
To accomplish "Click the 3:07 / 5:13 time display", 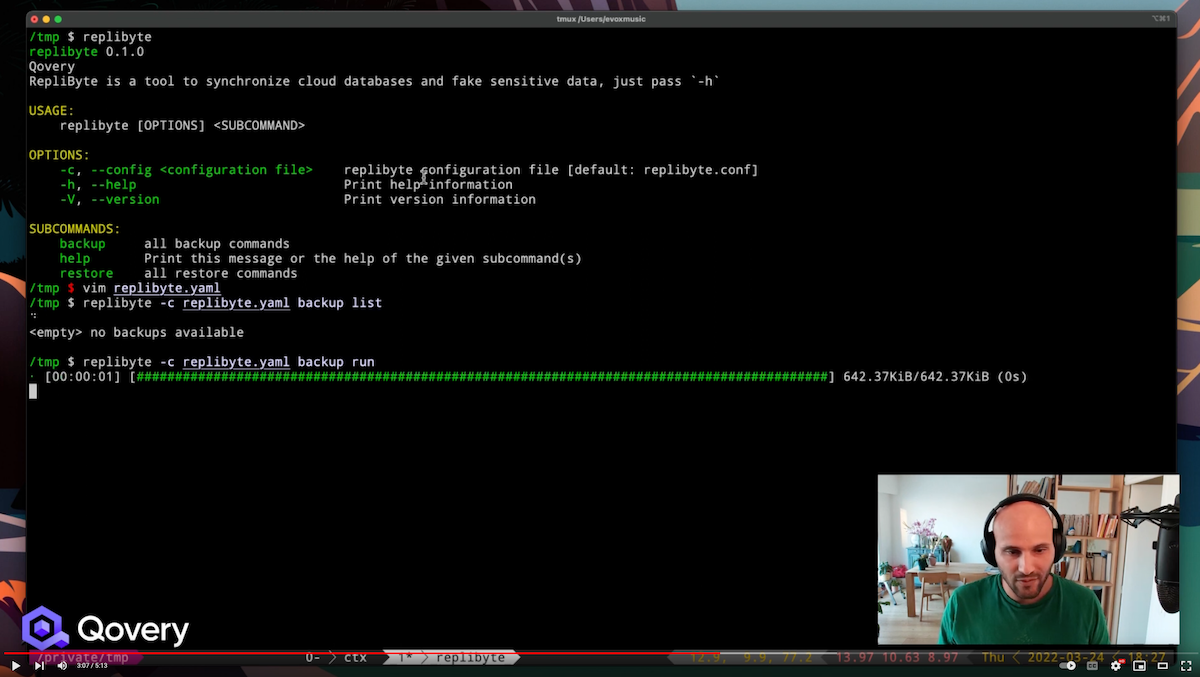I will 90,666.
